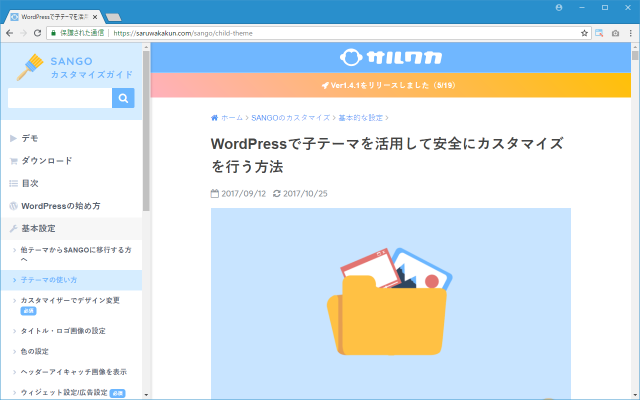Click the SANGOのカスタマイズ breadcrumb link

[290, 117]
